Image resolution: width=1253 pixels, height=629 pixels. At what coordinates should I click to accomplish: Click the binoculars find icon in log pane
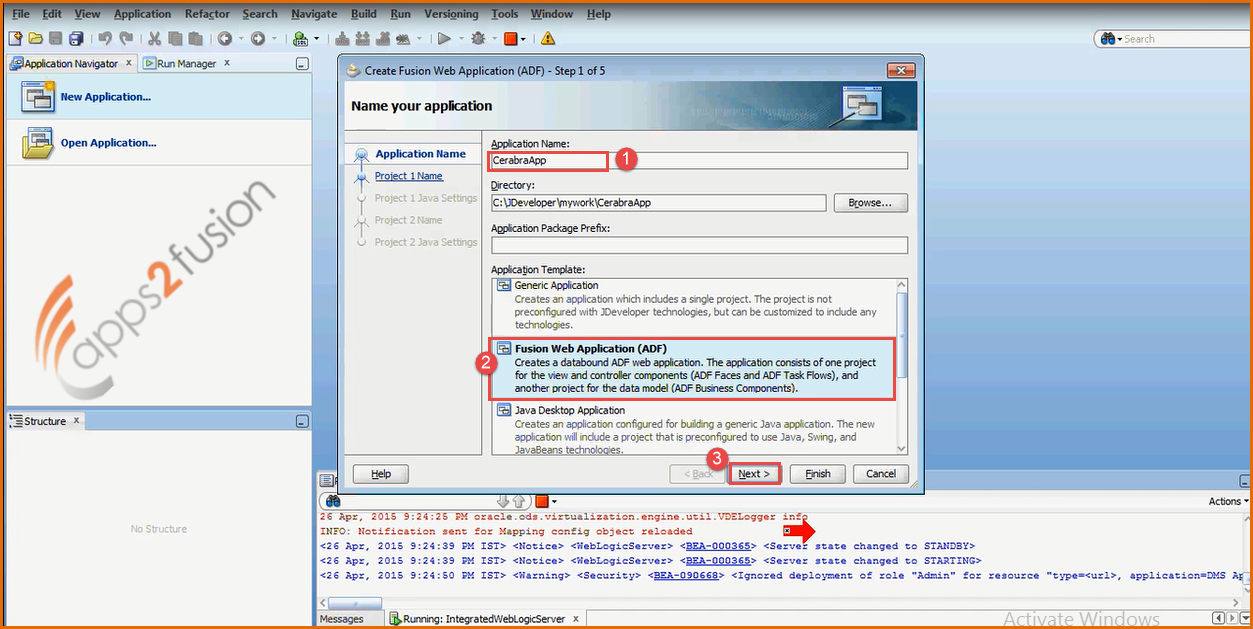tap(333, 501)
